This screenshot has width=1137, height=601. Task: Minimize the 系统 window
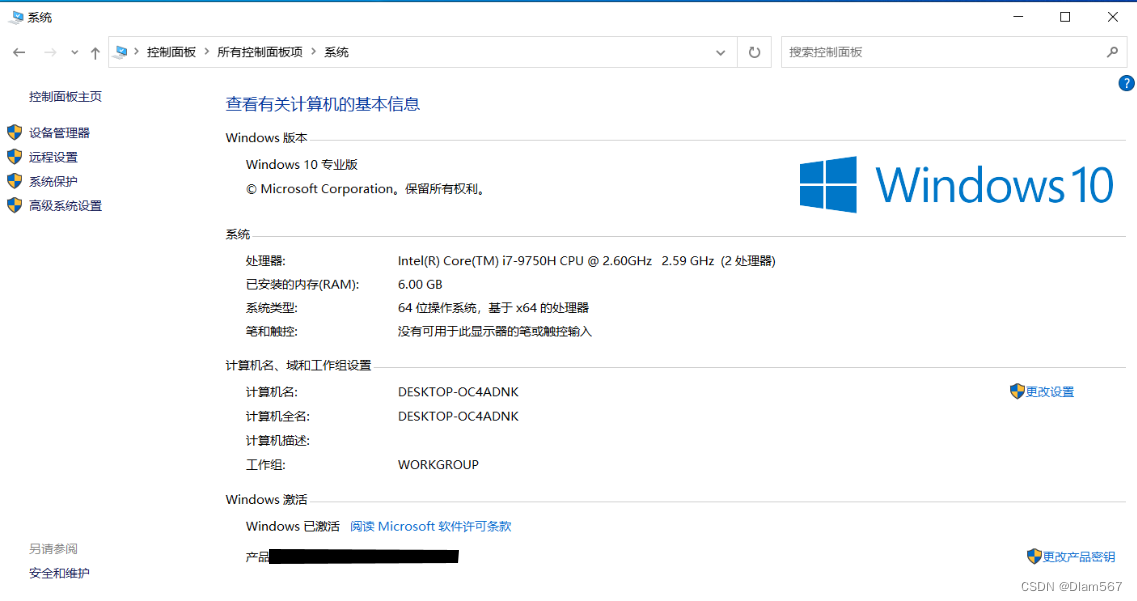click(x=1018, y=17)
